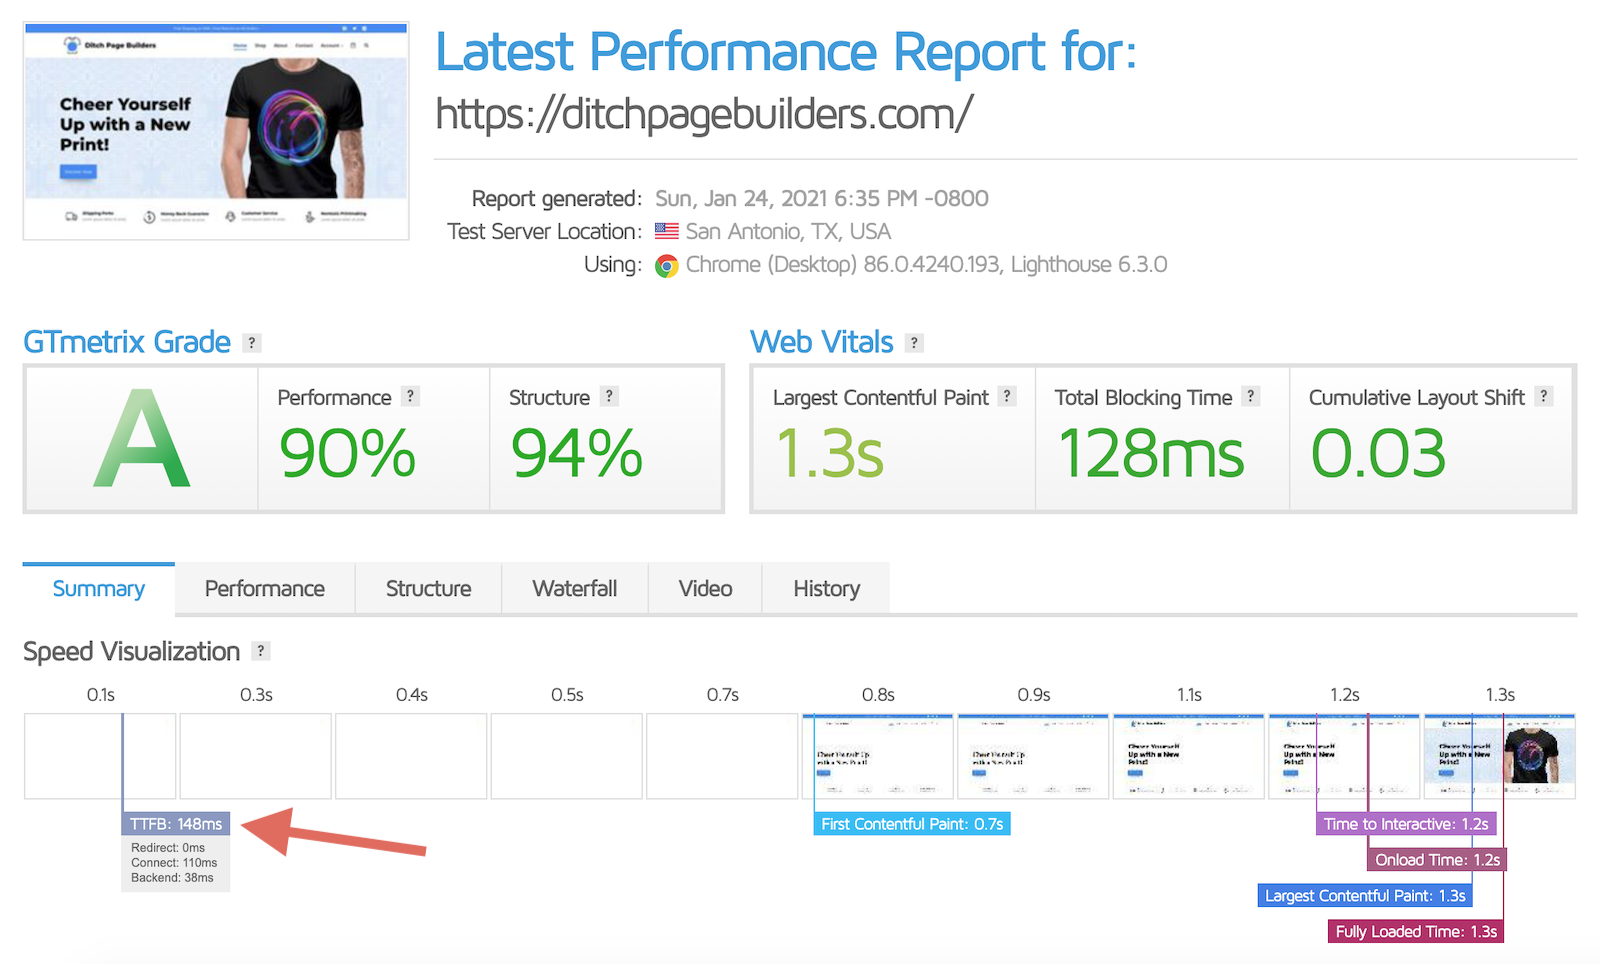Click help icon beside Web Vitals heading

pos(913,343)
